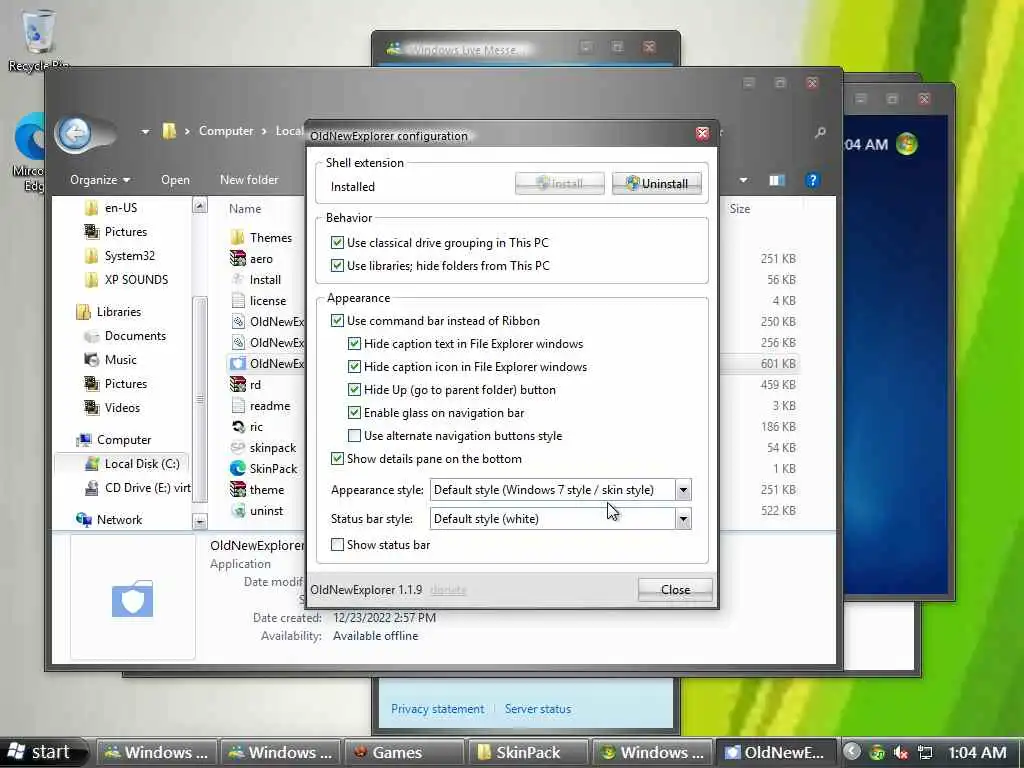The image size is (1024, 768).
Task: Uncheck Use command bar instead of Ribbon
Action: click(337, 321)
